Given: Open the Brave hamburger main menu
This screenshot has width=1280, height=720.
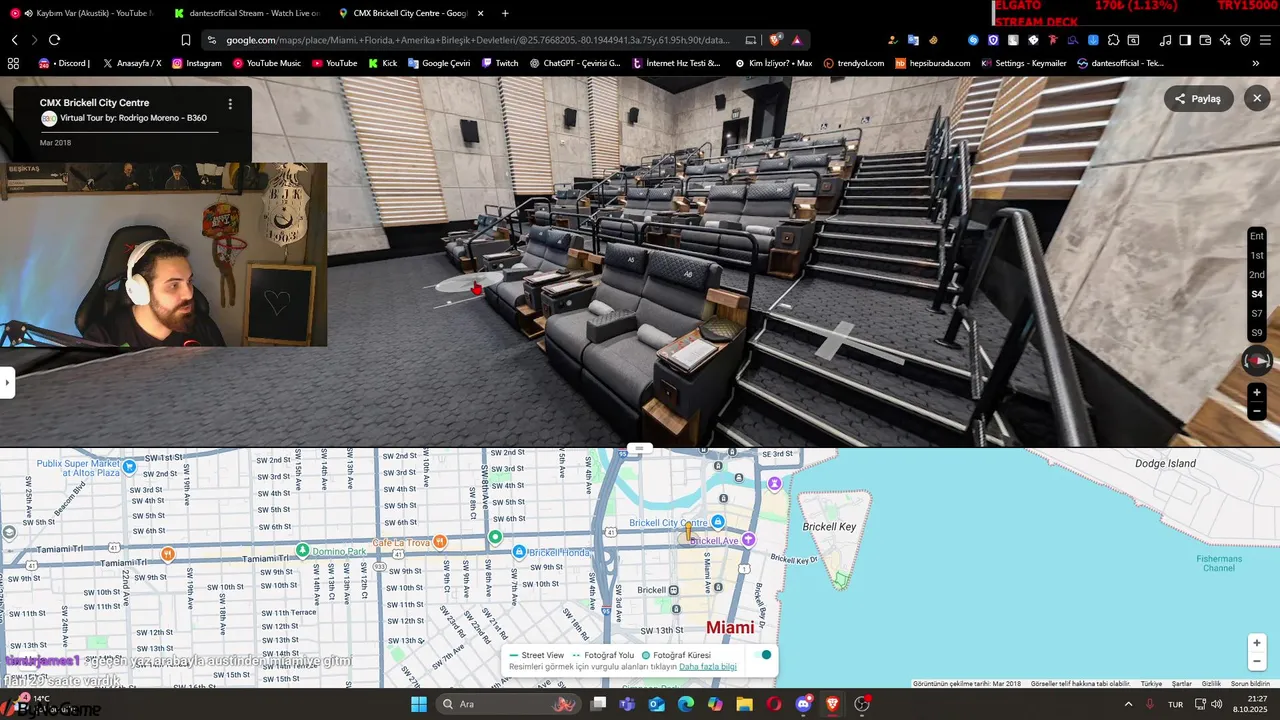Looking at the screenshot, I should coord(1264,40).
